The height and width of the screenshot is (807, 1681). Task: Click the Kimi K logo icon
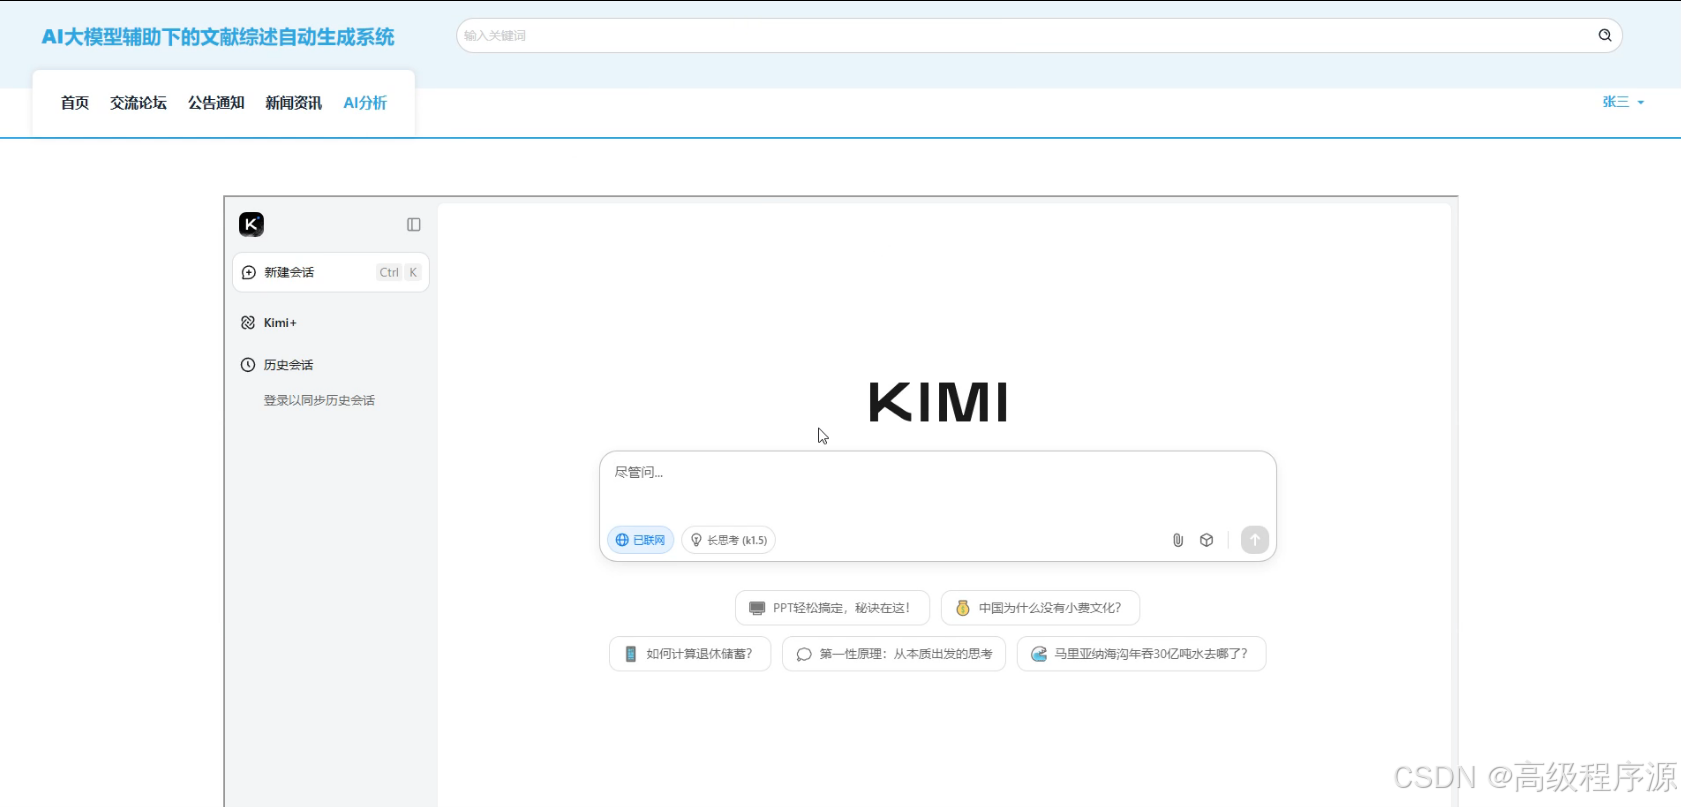251,224
